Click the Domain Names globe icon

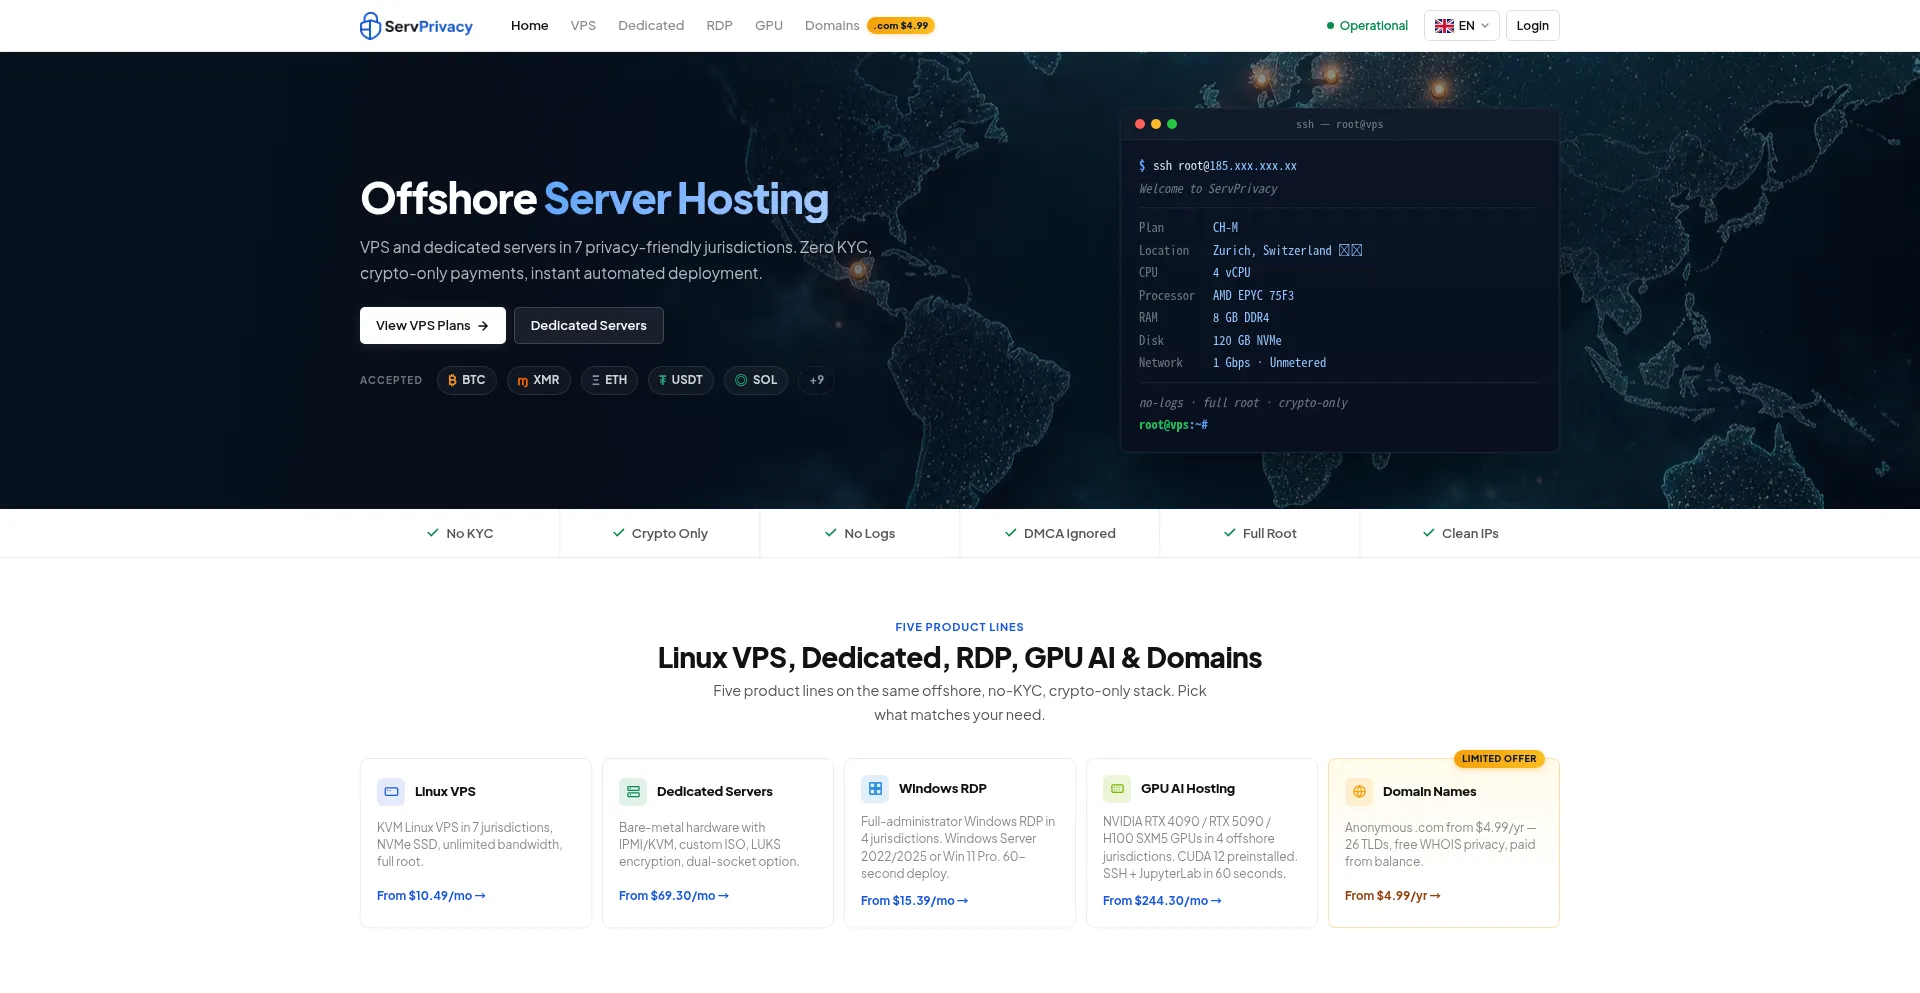pyautogui.click(x=1359, y=792)
